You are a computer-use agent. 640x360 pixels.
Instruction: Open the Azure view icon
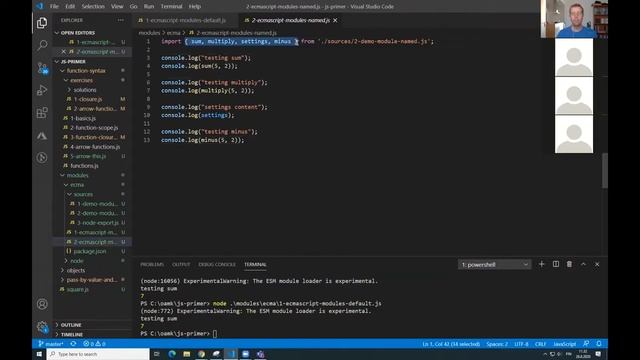pos(42,136)
